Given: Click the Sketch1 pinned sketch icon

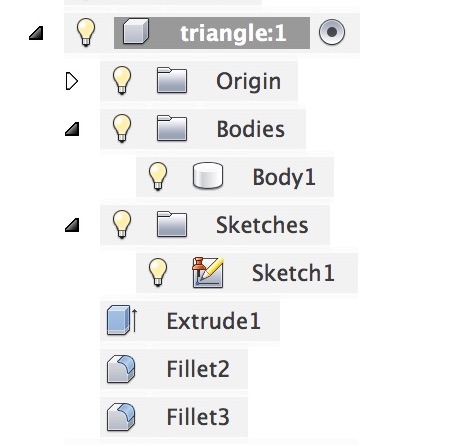Looking at the screenshot, I should pyautogui.click(x=208, y=272).
